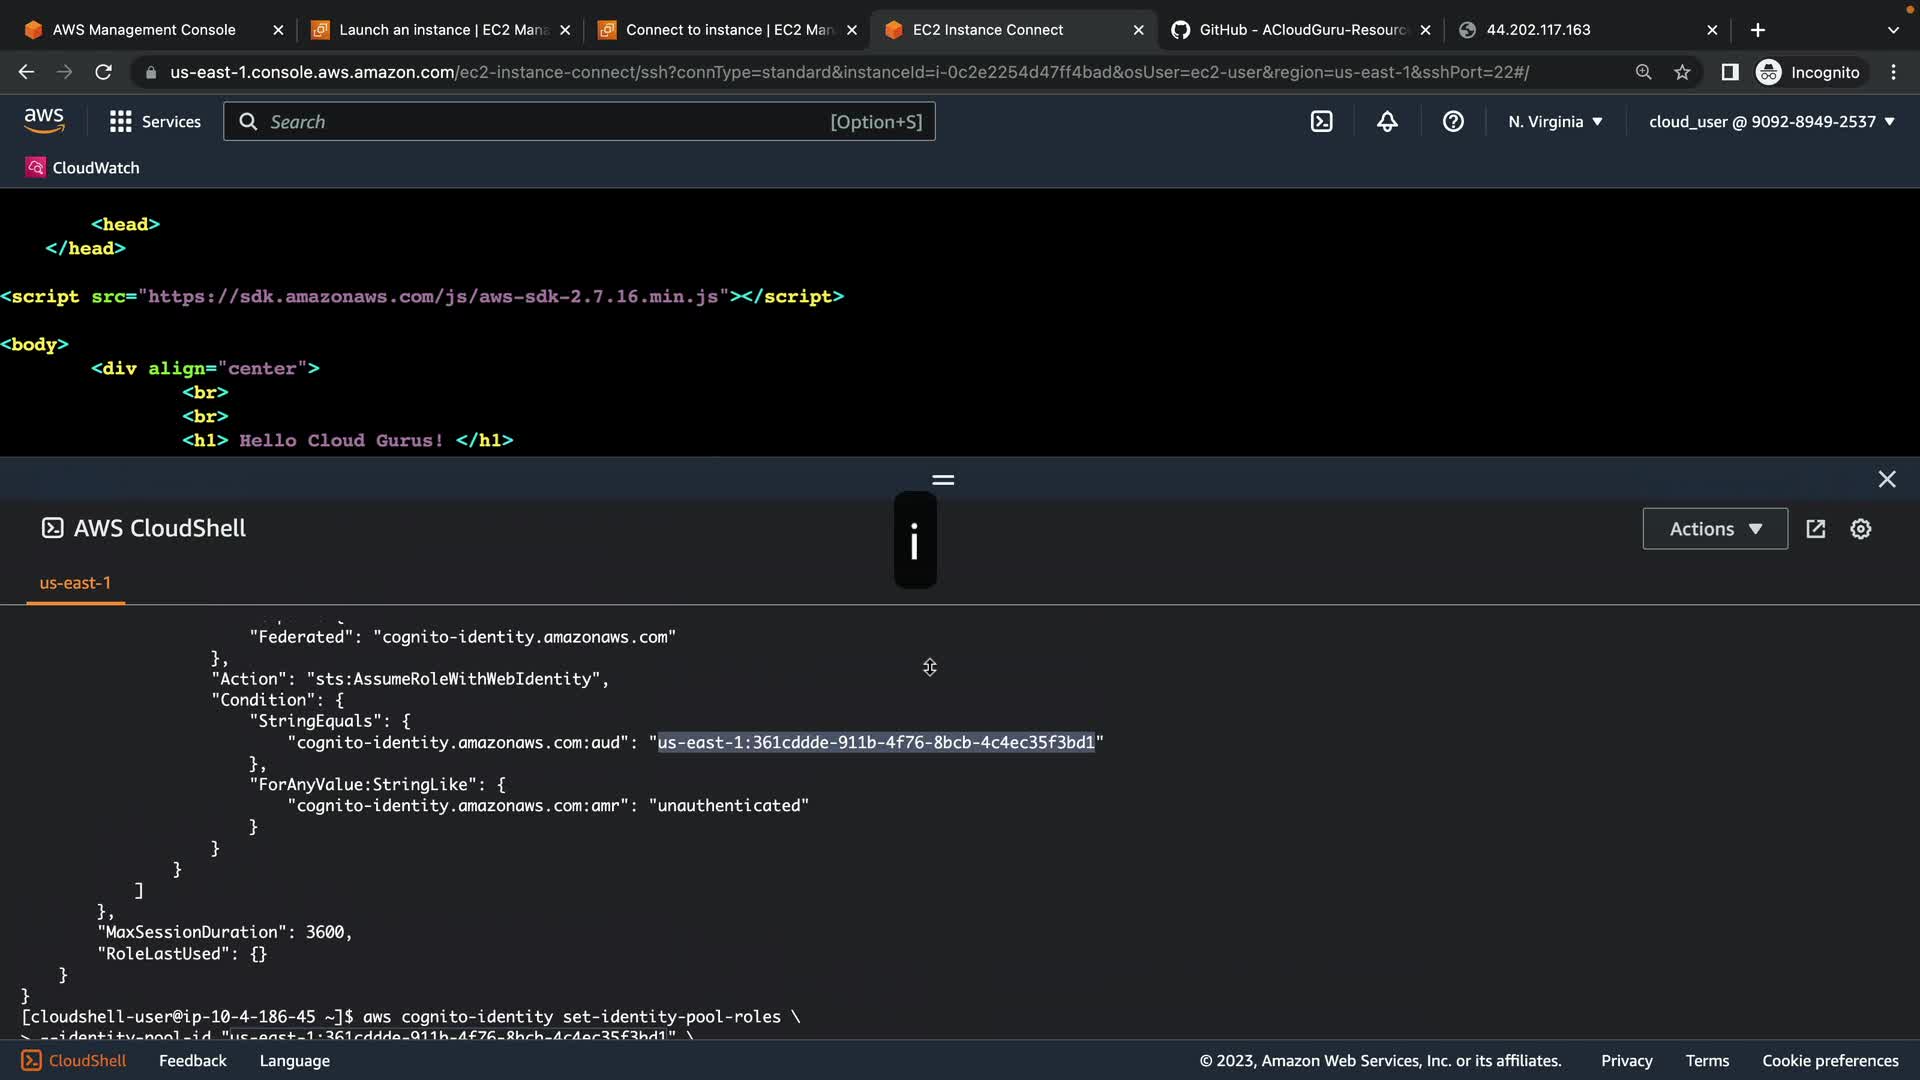Click the AWS logo home icon
1920x1080 pixels.
click(x=44, y=121)
